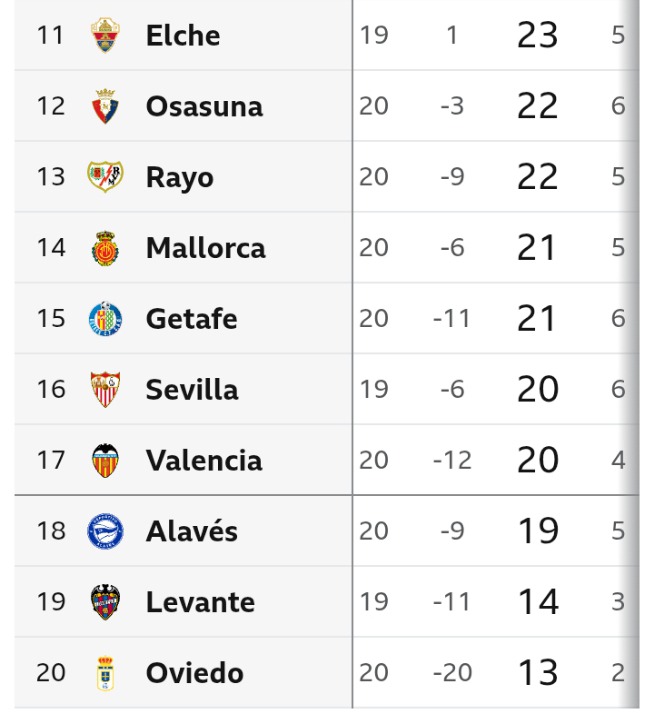
Task: Click position number 18 for Alavés
Action: (51, 531)
